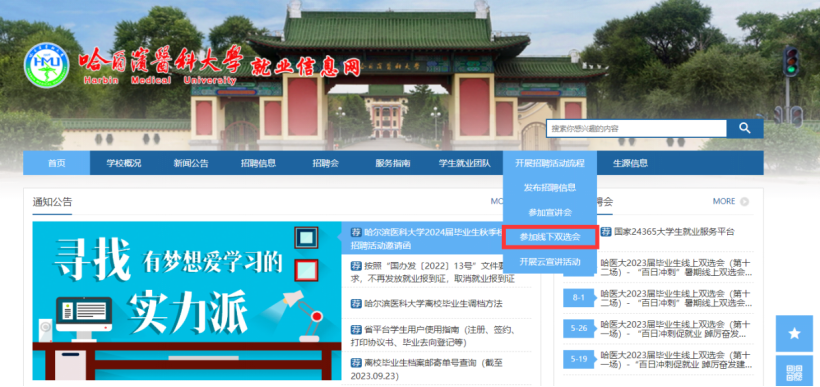Open the 5-26 线上双选会（第十一场） entry
This screenshot has width=820, height=387.
click(x=676, y=328)
